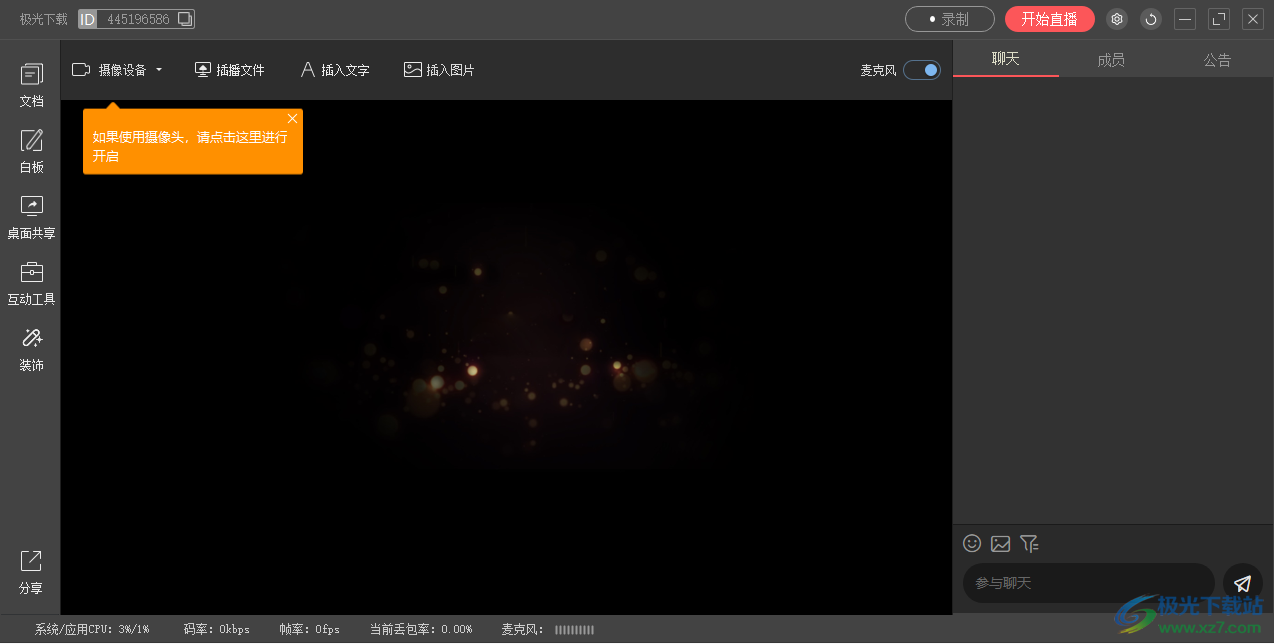Open 互动工具 interactive tools
The image size is (1274, 644).
pos(31,282)
